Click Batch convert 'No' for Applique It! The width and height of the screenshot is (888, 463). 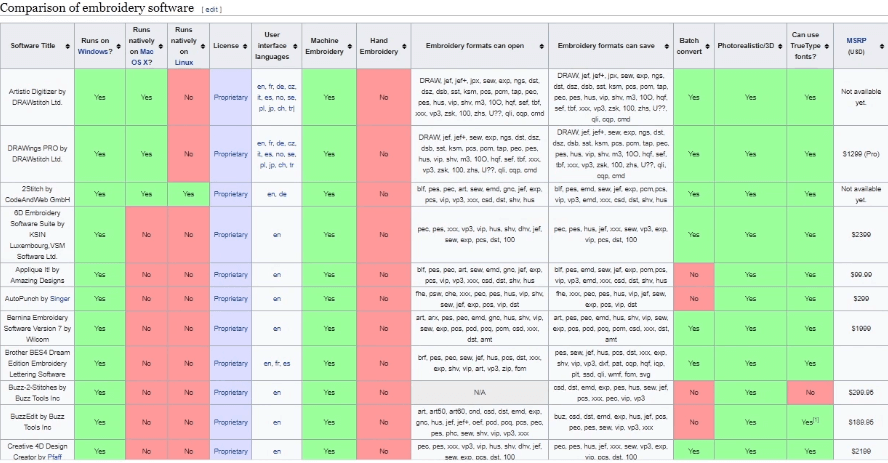click(694, 275)
